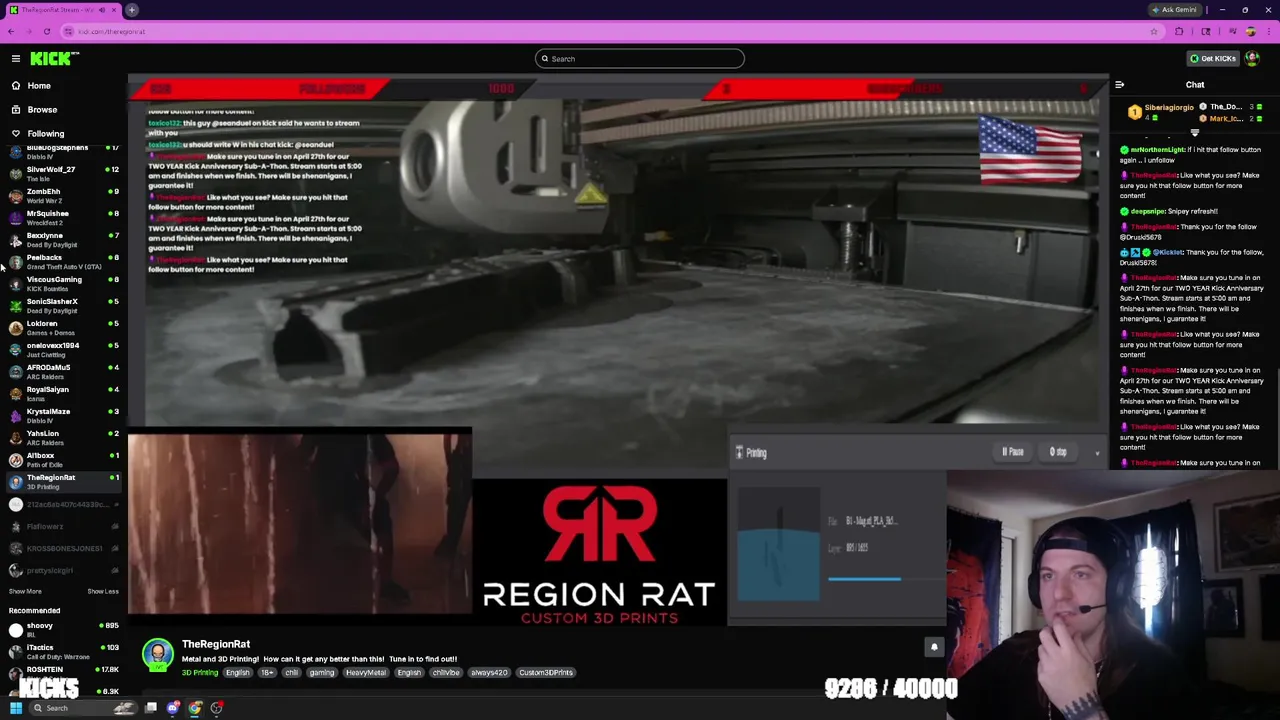Click the Get KICKs button
This screenshot has height=720, width=1280.
coord(1213,59)
